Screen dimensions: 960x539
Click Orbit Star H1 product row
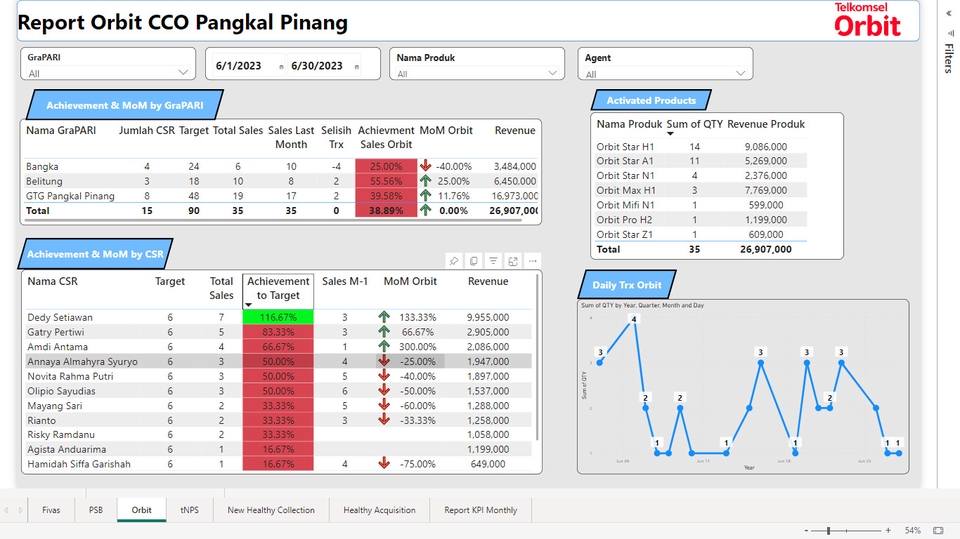point(701,147)
